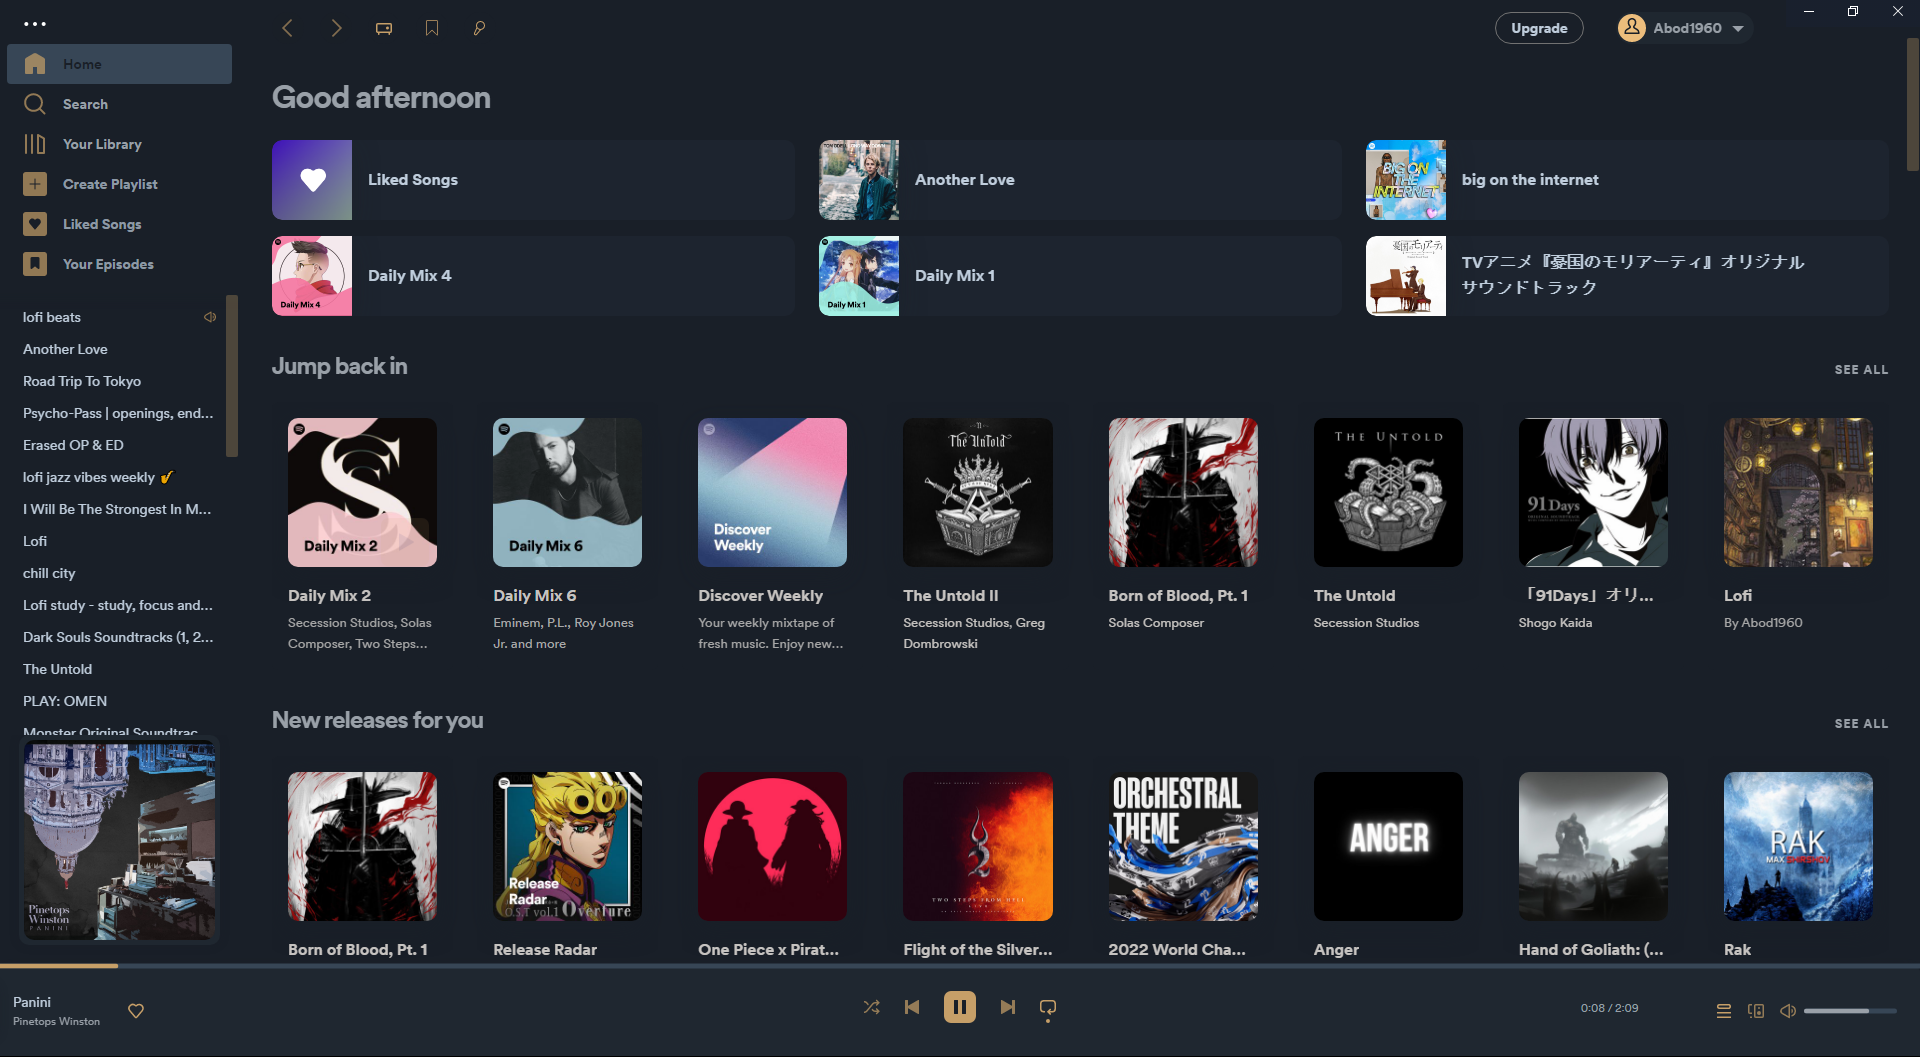Open Liked Songs in sidebar

pos(119,224)
